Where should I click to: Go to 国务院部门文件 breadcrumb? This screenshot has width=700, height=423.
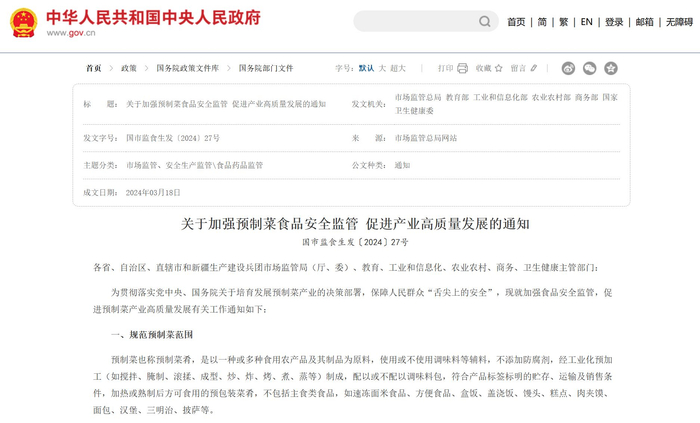(266, 68)
